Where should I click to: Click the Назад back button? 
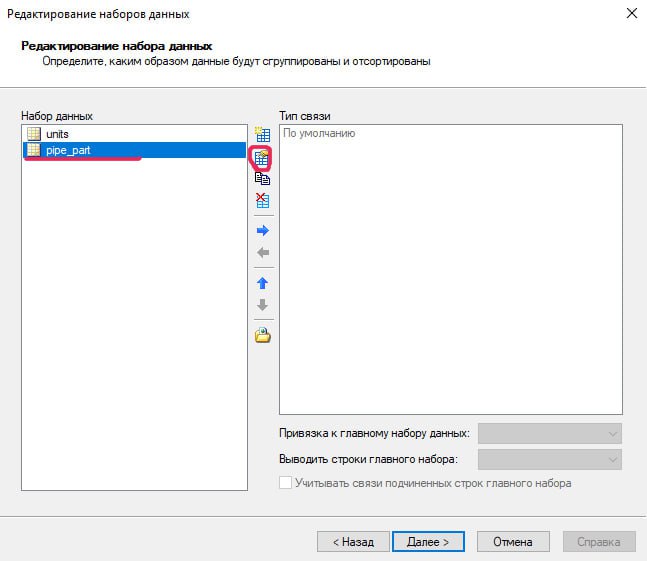(352, 541)
